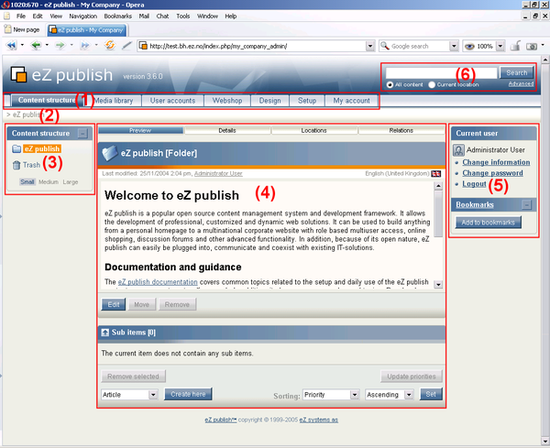Open the address bar dropdown
550x448 pixels.
coord(370,46)
